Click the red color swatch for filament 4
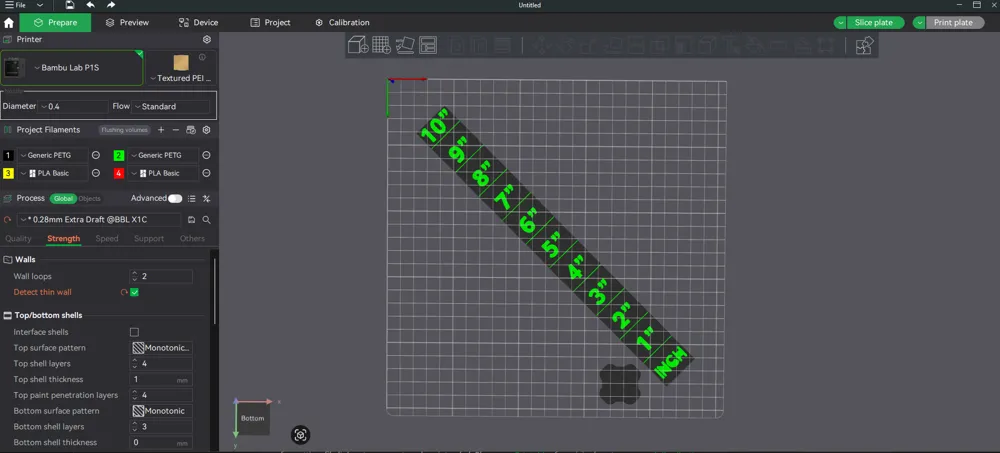The width and height of the screenshot is (1000, 453). click(119, 173)
